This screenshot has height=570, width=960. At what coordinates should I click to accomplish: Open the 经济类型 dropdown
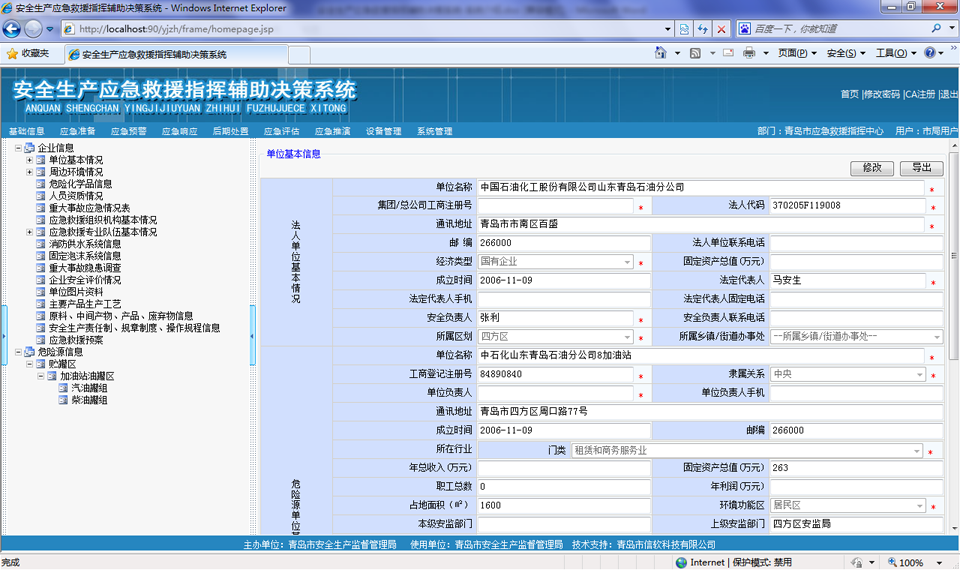pyautogui.click(x=628, y=262)
